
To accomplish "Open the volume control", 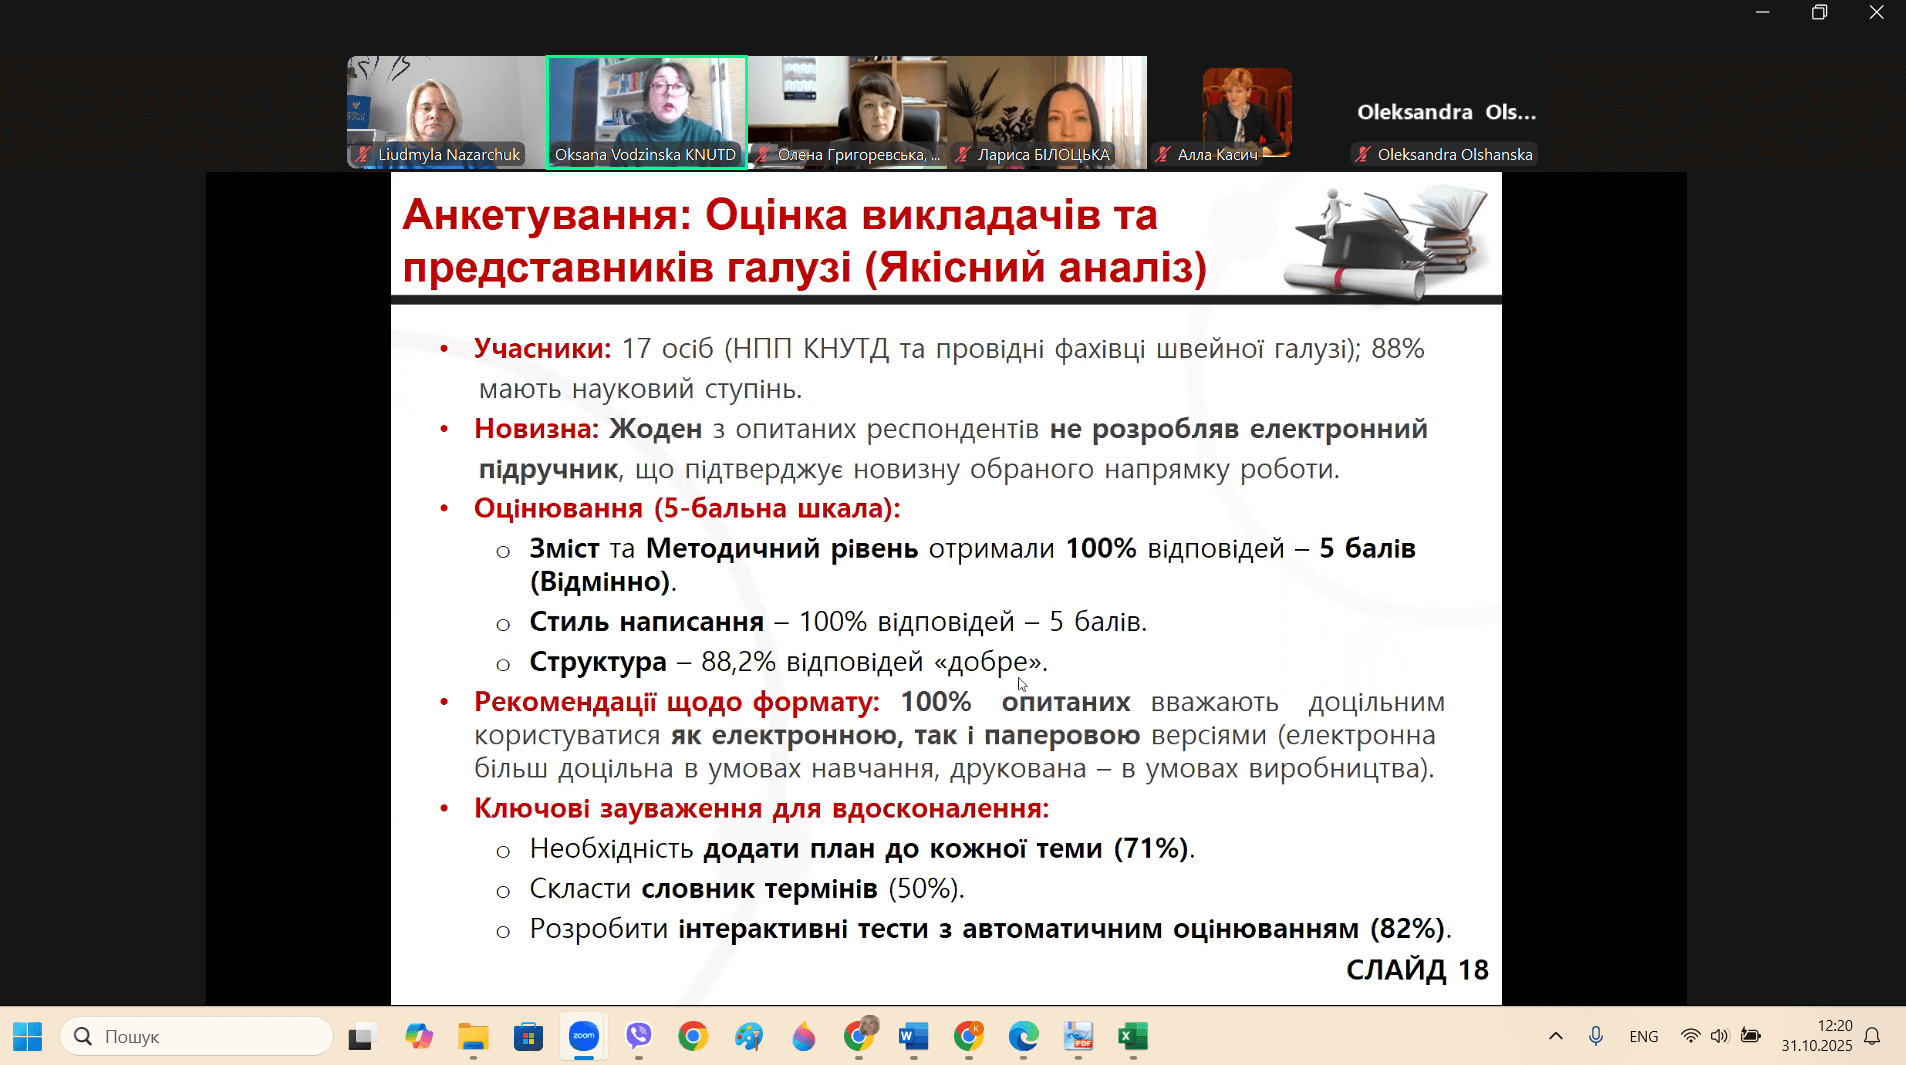I will (x=1719, y=1037).
